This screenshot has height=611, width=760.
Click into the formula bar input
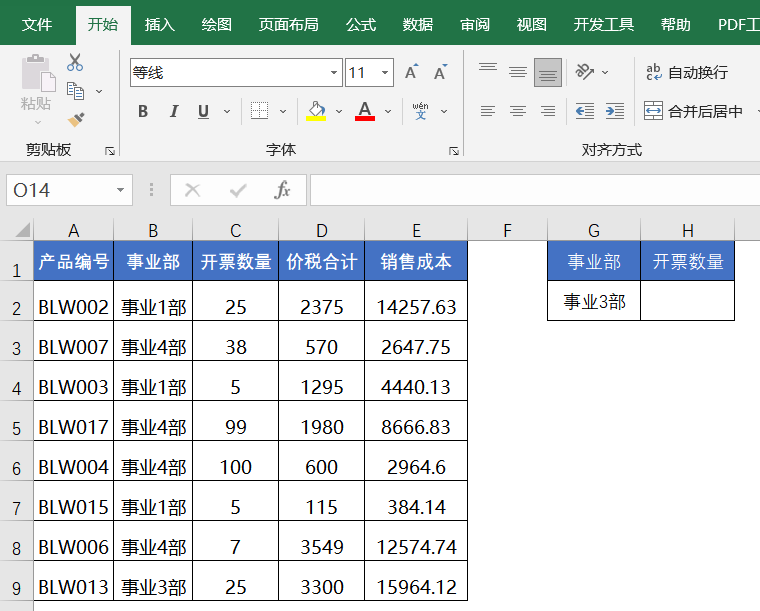coord(535,190)
